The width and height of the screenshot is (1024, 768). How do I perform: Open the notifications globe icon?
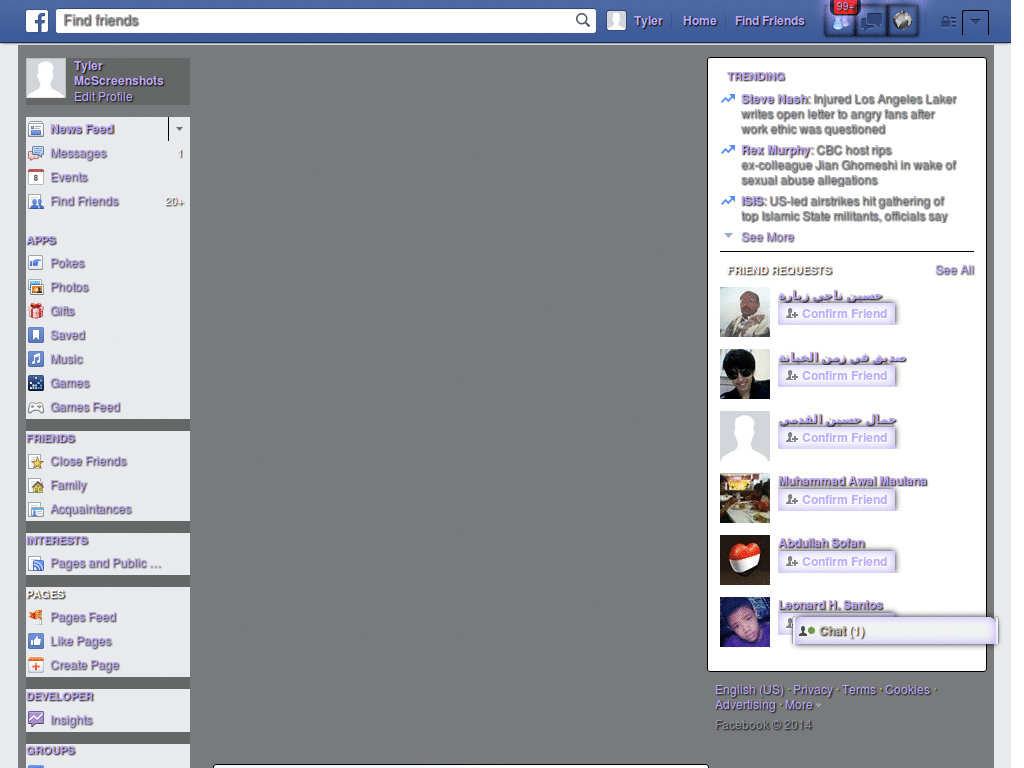click(903, 21)
